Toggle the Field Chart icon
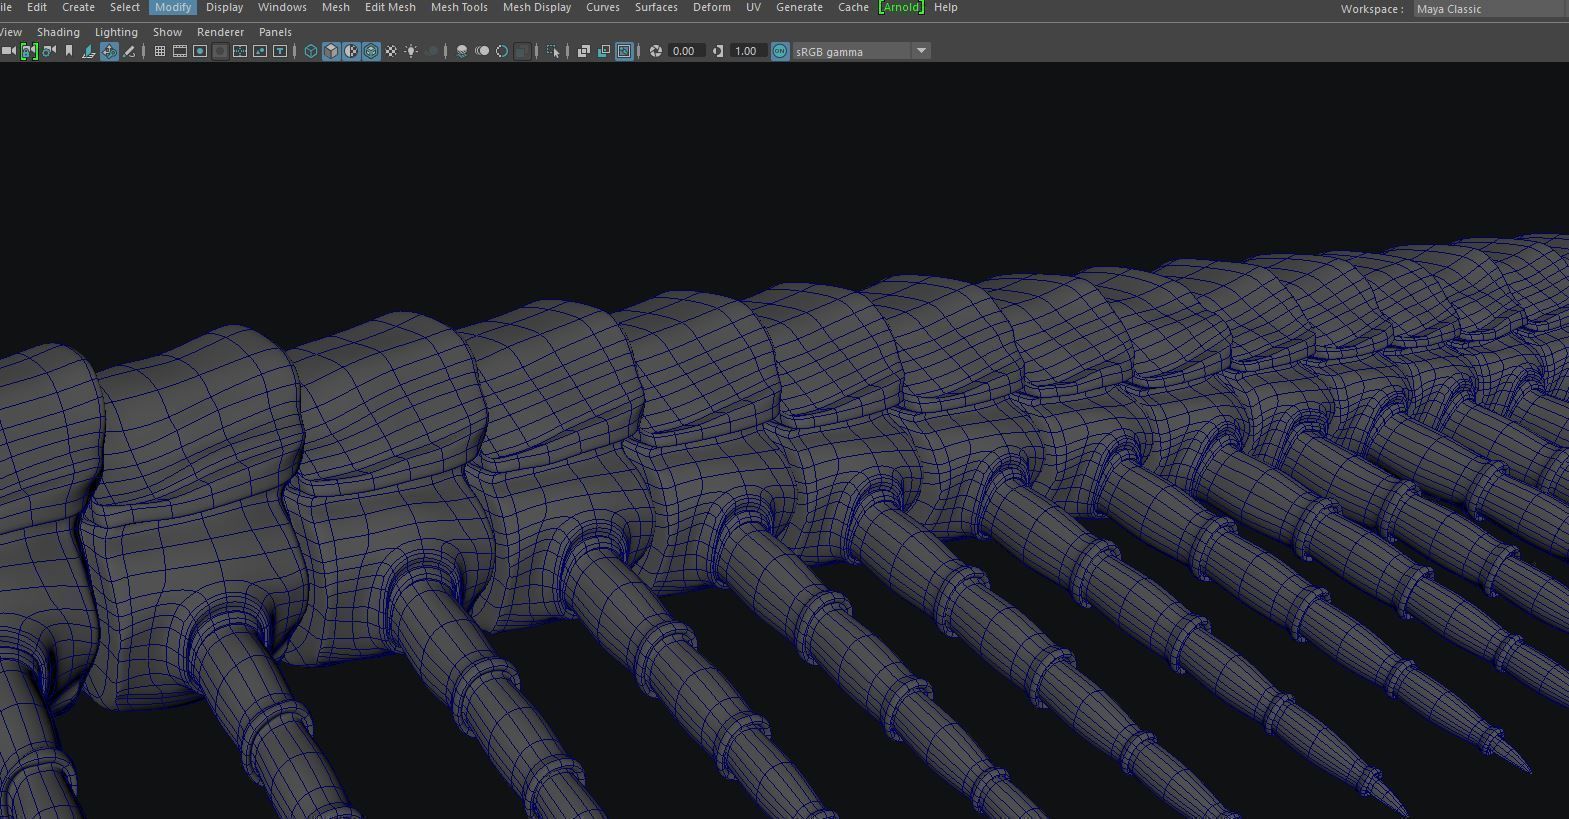 click(240, 51)
